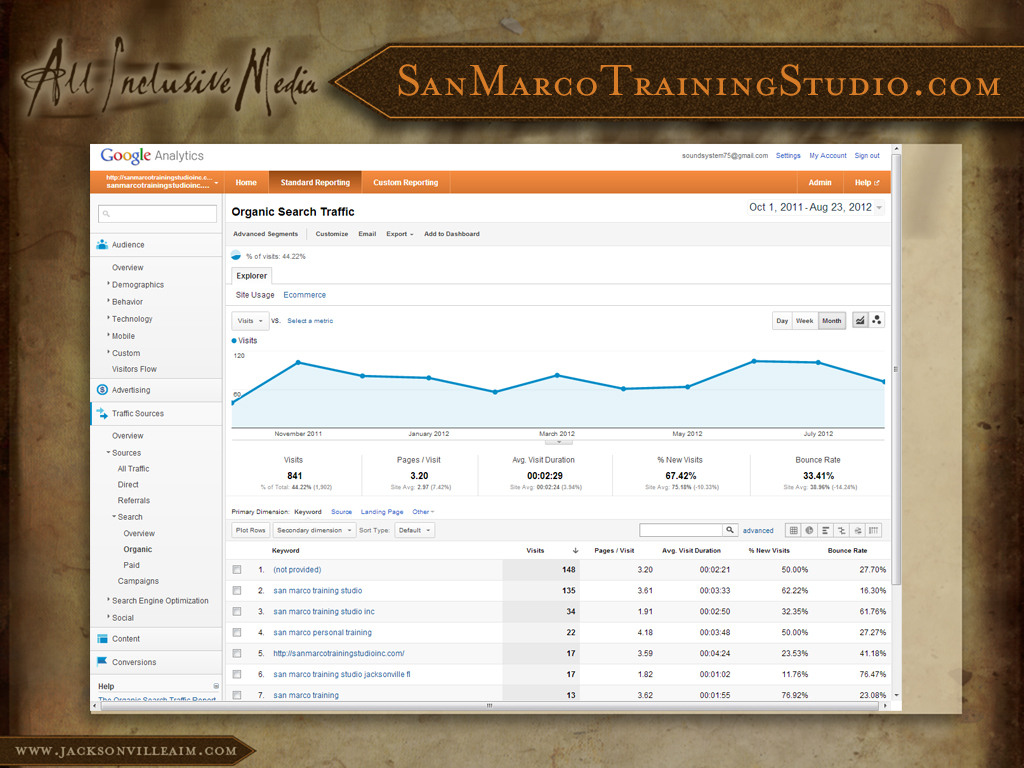The image size is (1024, 768).
Task: Click the vertical scrollbar on right edge
Action: (895, 400)
